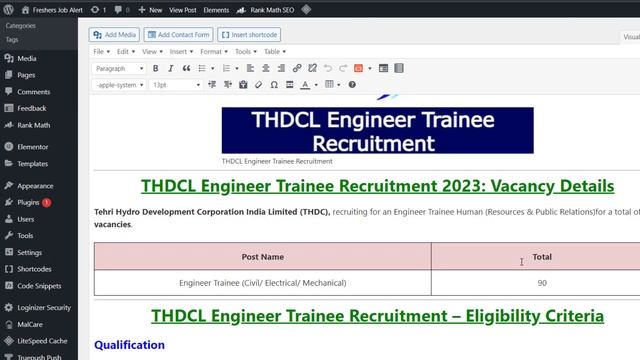Align text center

coord(266,69)
